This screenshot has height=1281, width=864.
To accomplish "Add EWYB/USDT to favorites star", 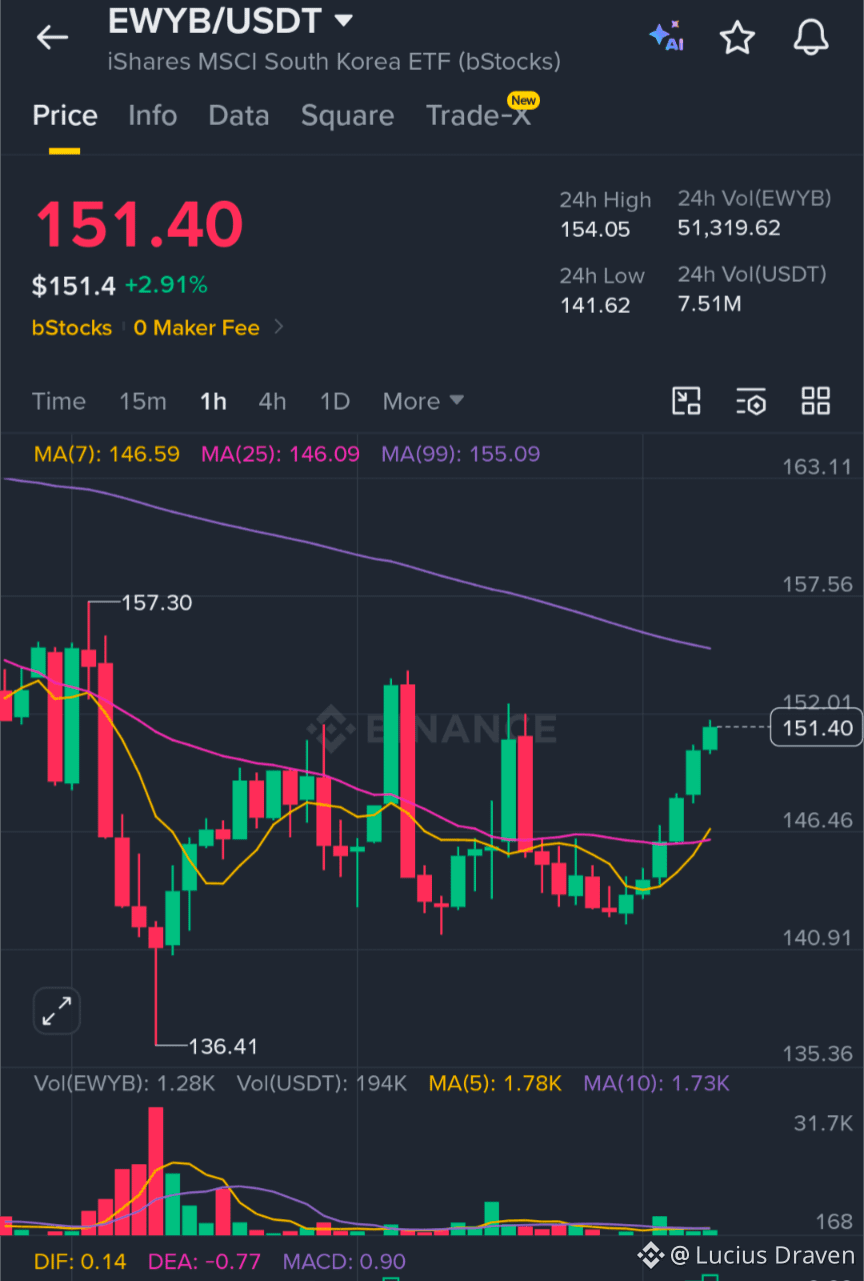I will click(737, 37).
